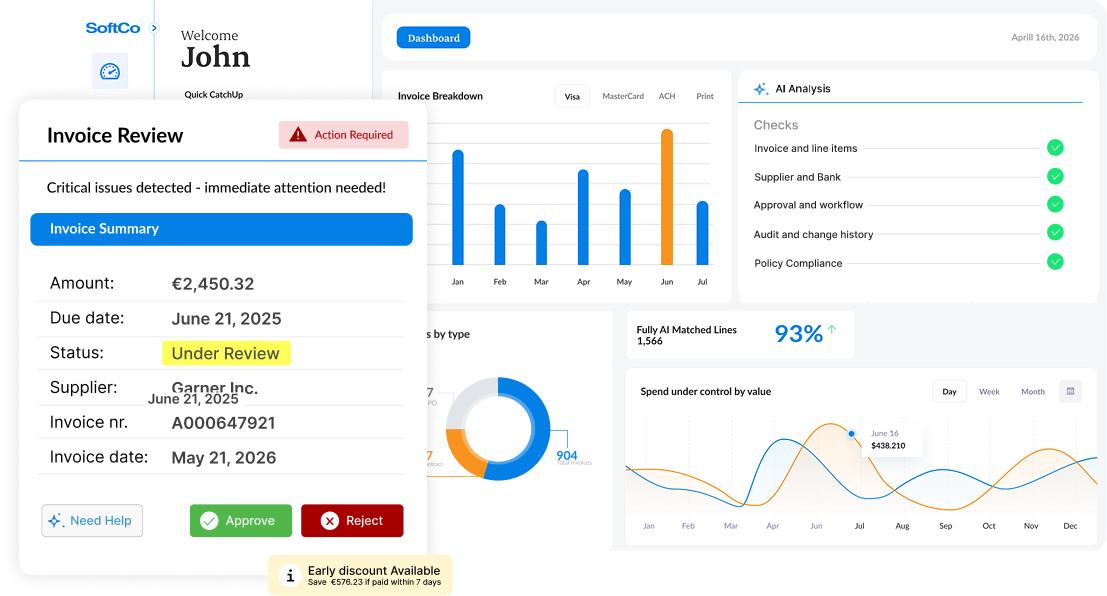Click the red warning triangle icon

298,134
